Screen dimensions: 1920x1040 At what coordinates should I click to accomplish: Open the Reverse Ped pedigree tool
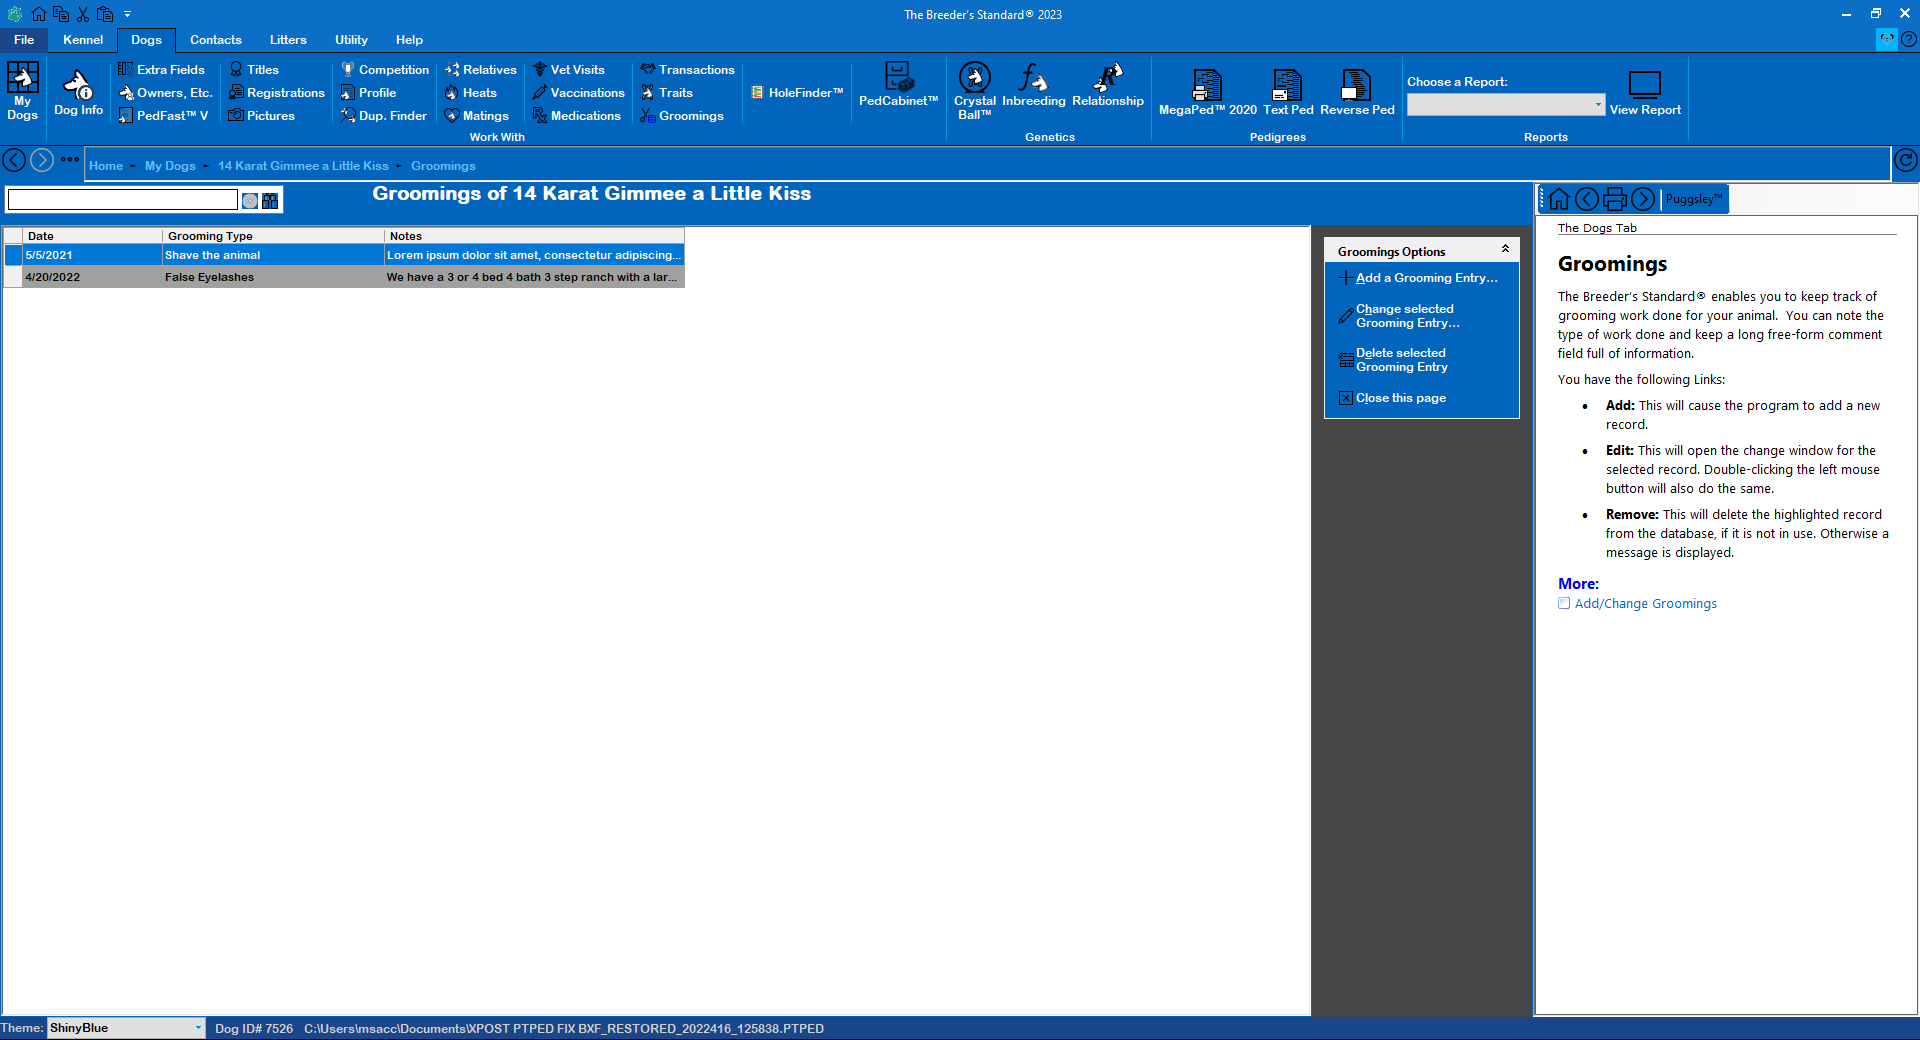(1356, 90)
